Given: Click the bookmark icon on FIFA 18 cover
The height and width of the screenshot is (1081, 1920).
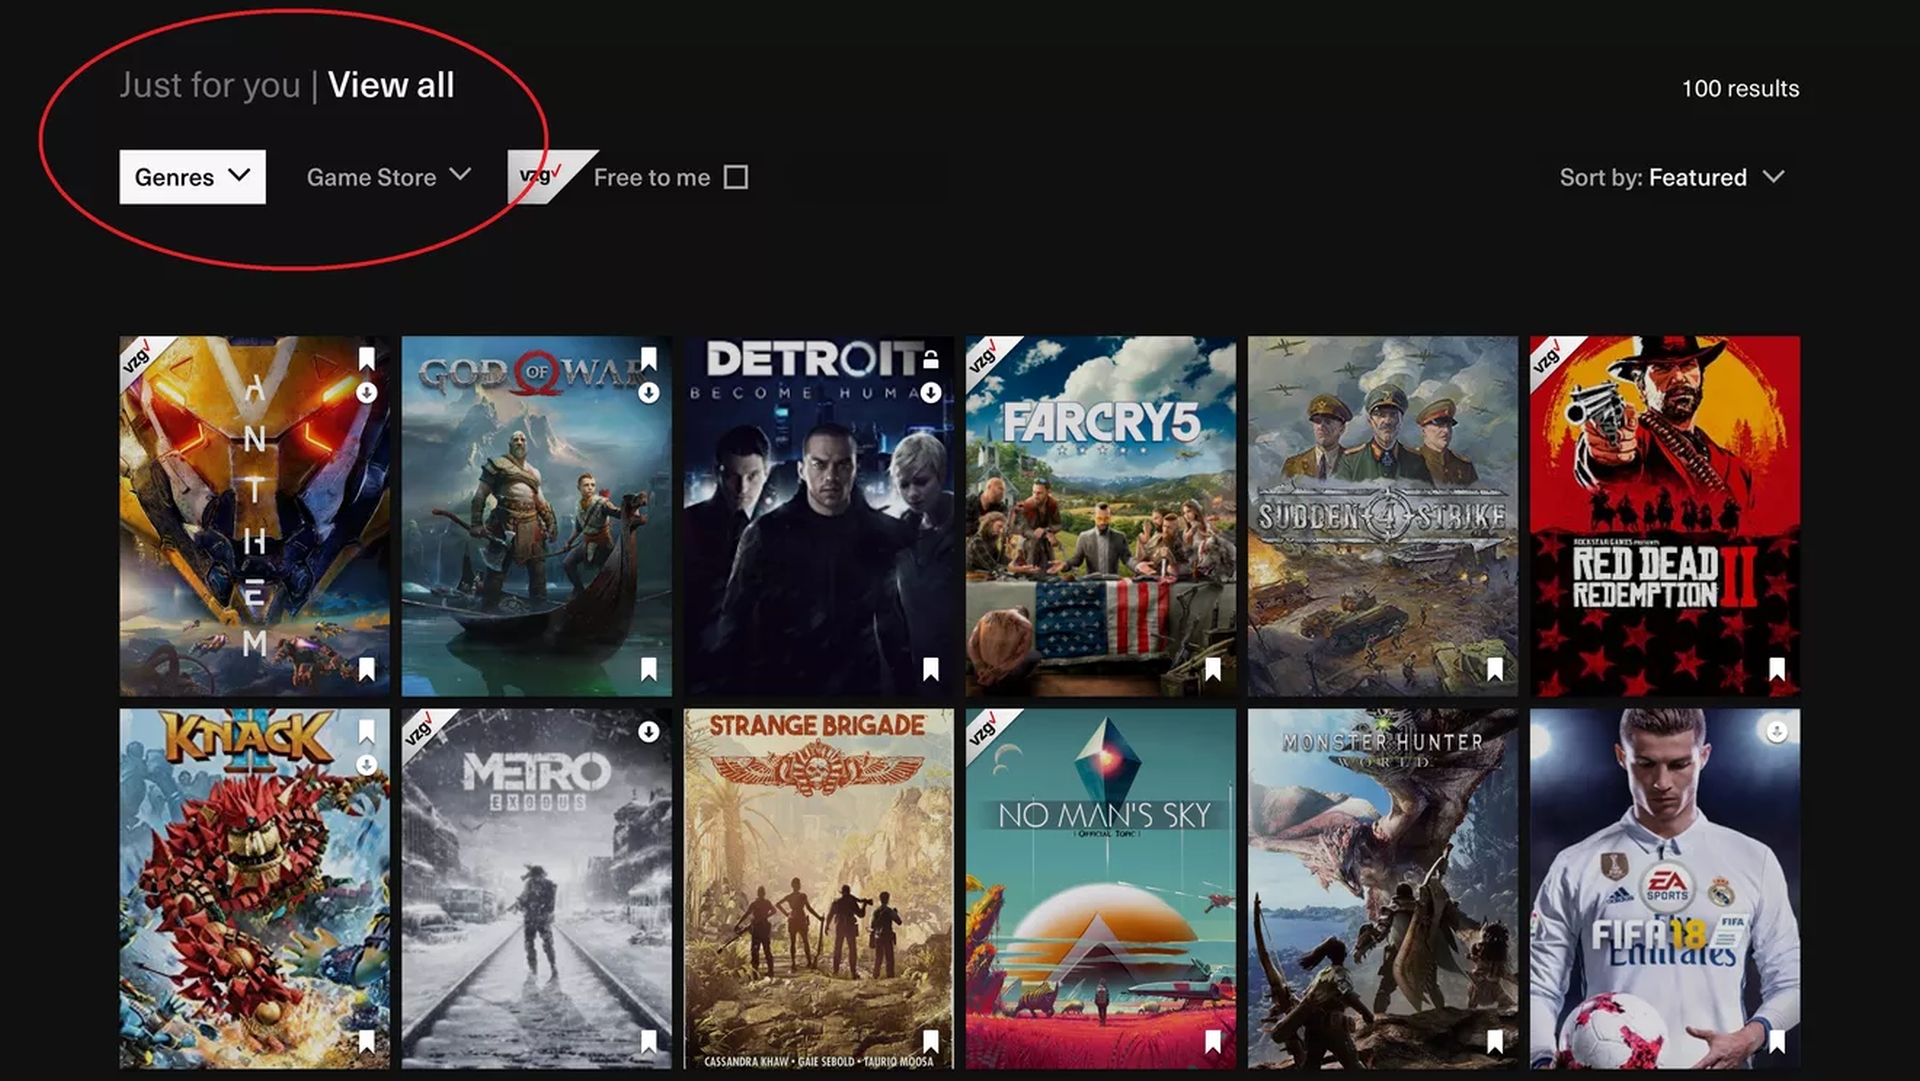Looking at the screenshot, I should [1777, 1042].
